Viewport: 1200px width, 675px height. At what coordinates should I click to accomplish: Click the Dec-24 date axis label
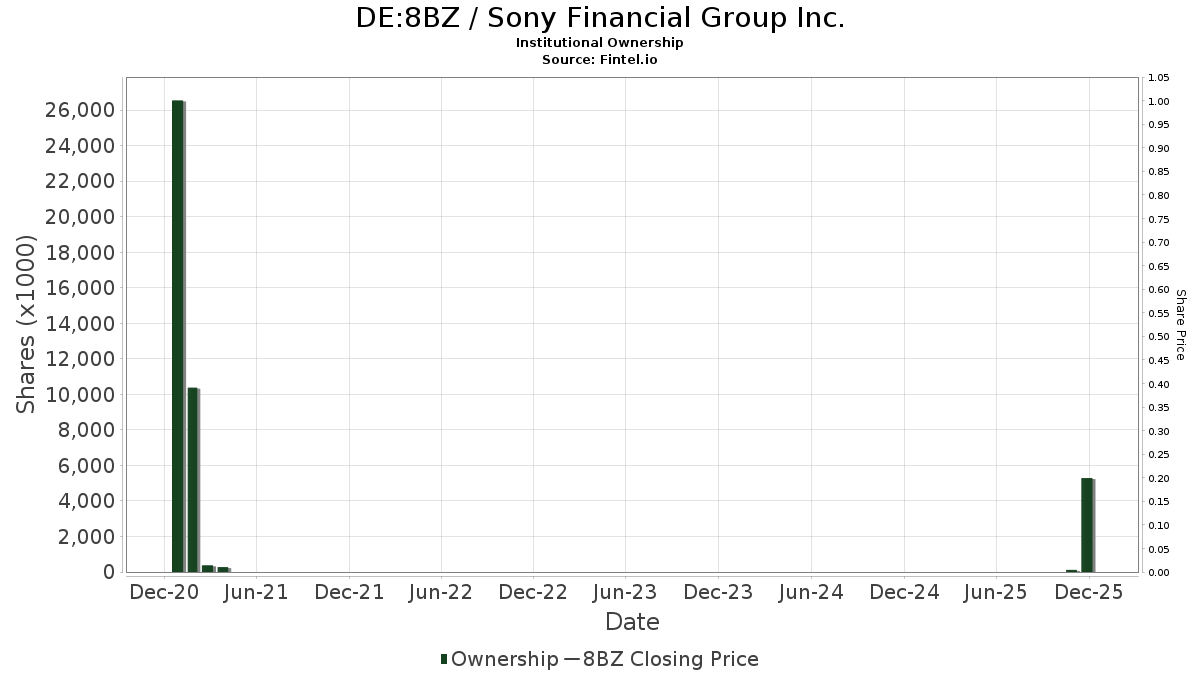pos(903,592)
